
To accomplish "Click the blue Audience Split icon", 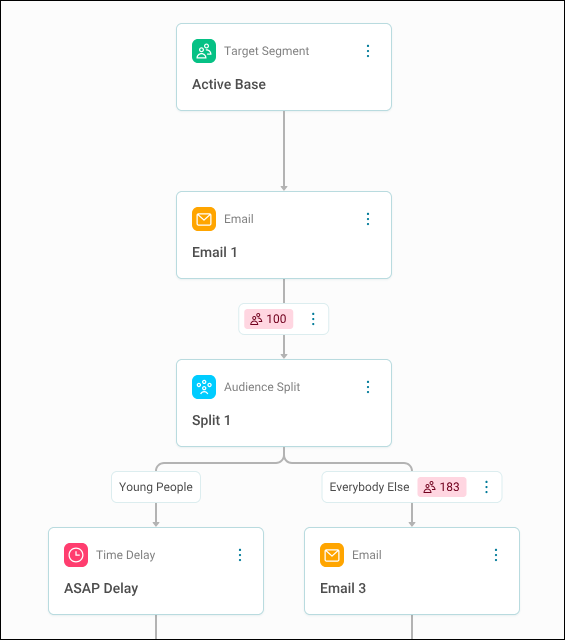I will tap(204, 387).
